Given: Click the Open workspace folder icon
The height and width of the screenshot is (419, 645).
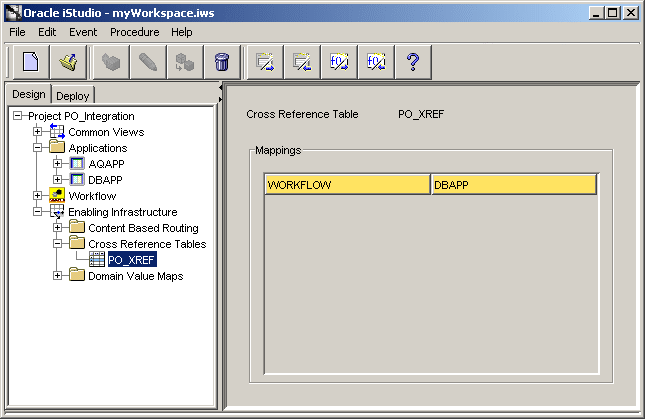Looking at the screenshot, I should (68, 62).
